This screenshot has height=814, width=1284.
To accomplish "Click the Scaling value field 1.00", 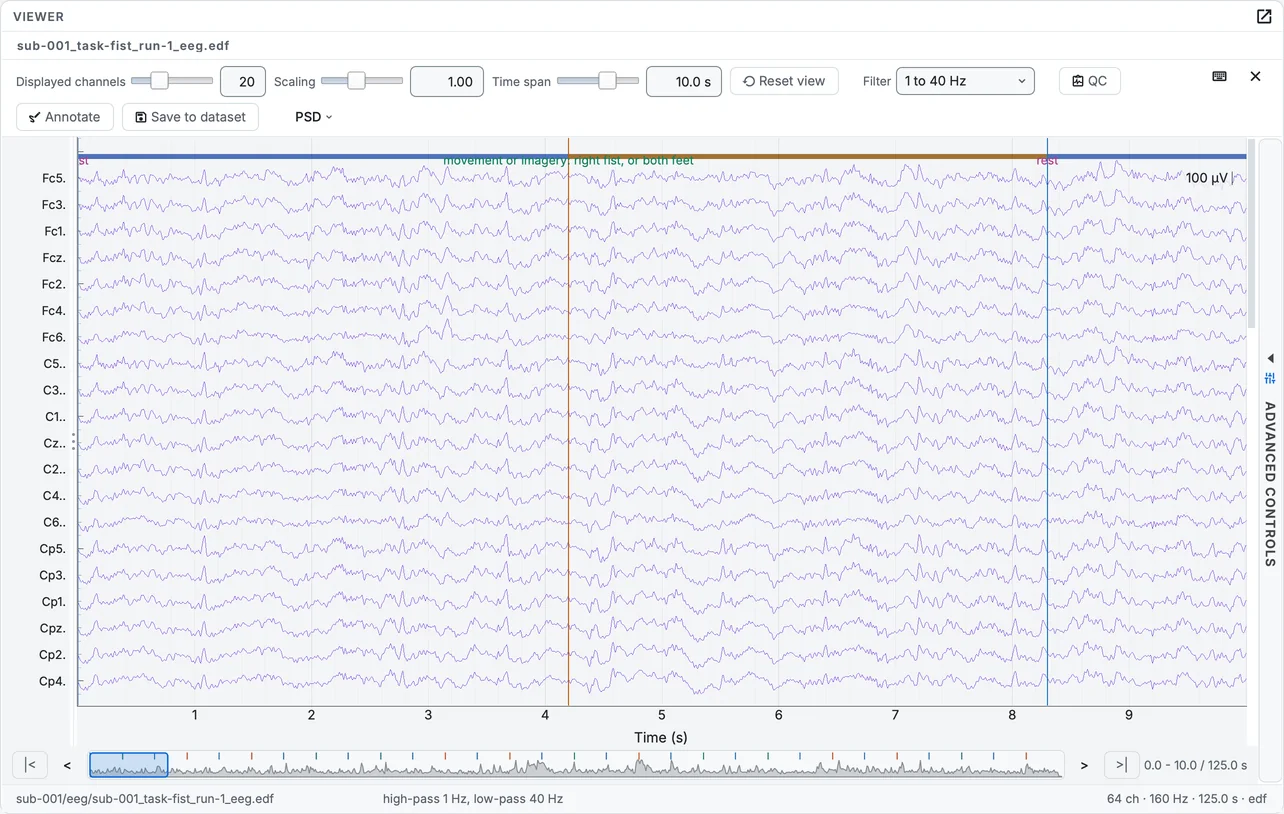I will pyautogui.click(x=447, y=81).
